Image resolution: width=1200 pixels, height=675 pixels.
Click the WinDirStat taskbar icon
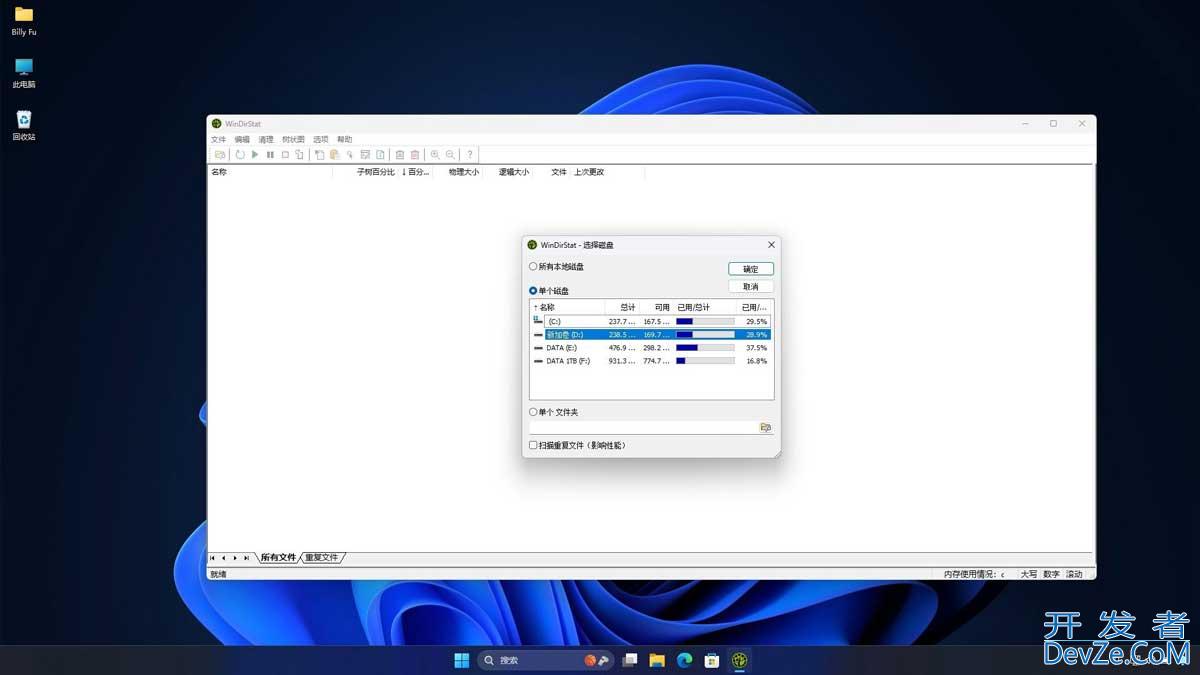(739, 660)
